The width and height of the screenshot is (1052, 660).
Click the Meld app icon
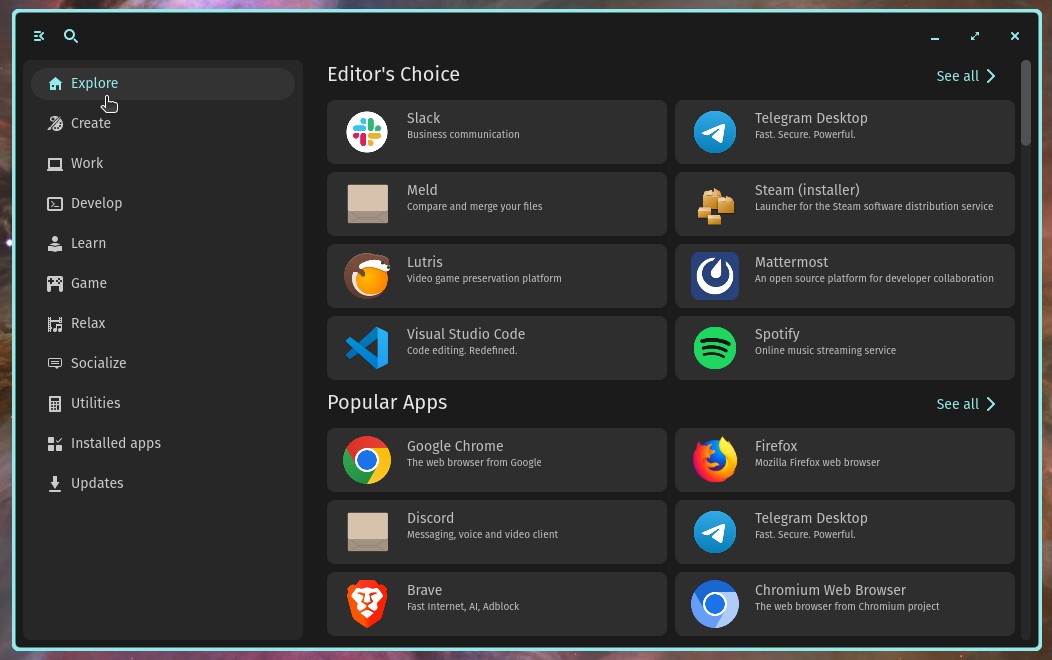(x=368, y=204)
